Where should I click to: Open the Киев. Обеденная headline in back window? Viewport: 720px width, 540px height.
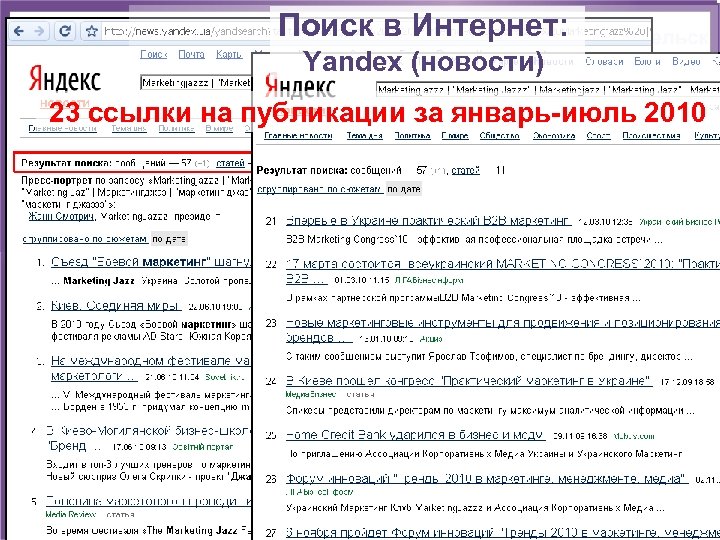116,305
